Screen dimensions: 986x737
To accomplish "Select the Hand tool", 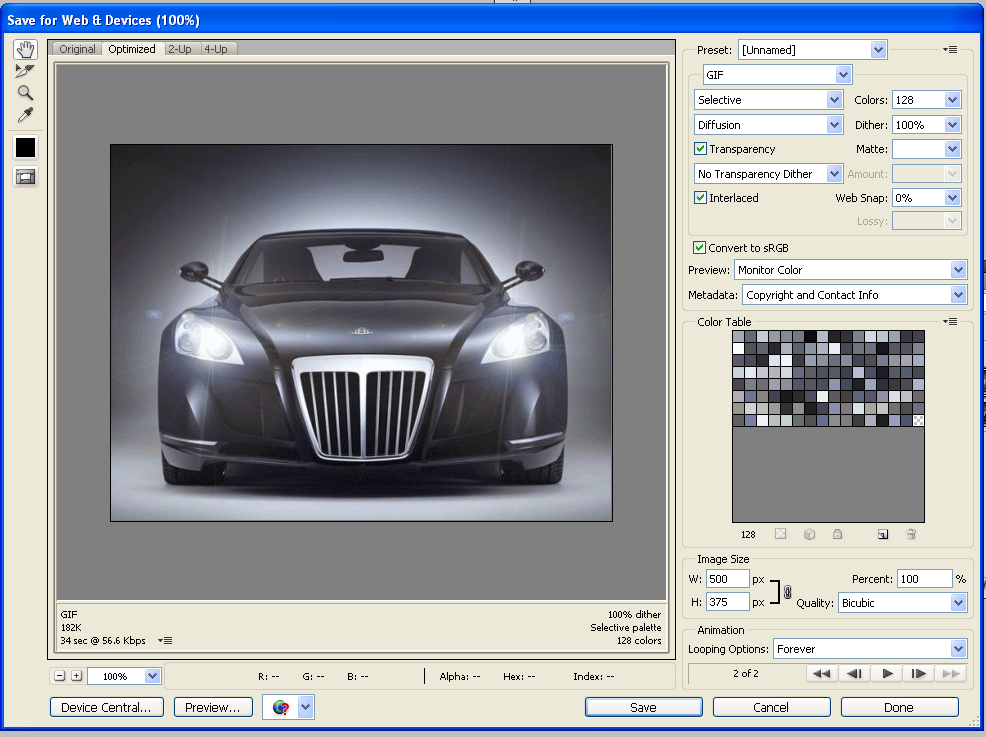I will point(25,49).
